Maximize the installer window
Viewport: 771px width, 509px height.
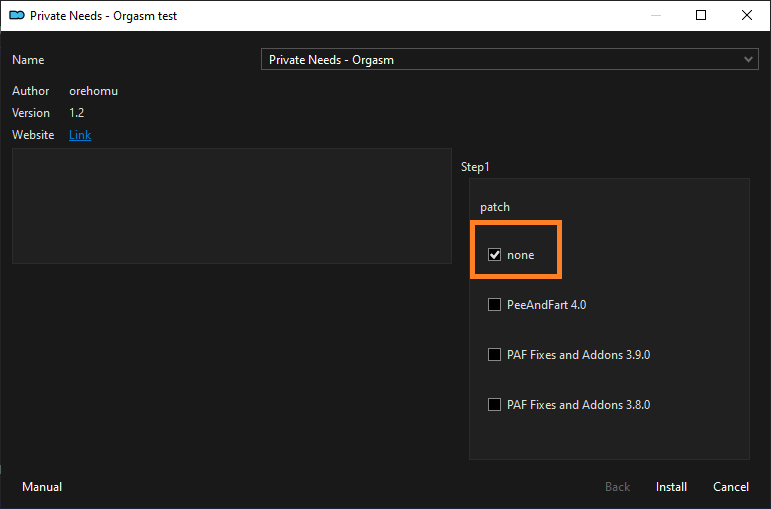(701, 16)
